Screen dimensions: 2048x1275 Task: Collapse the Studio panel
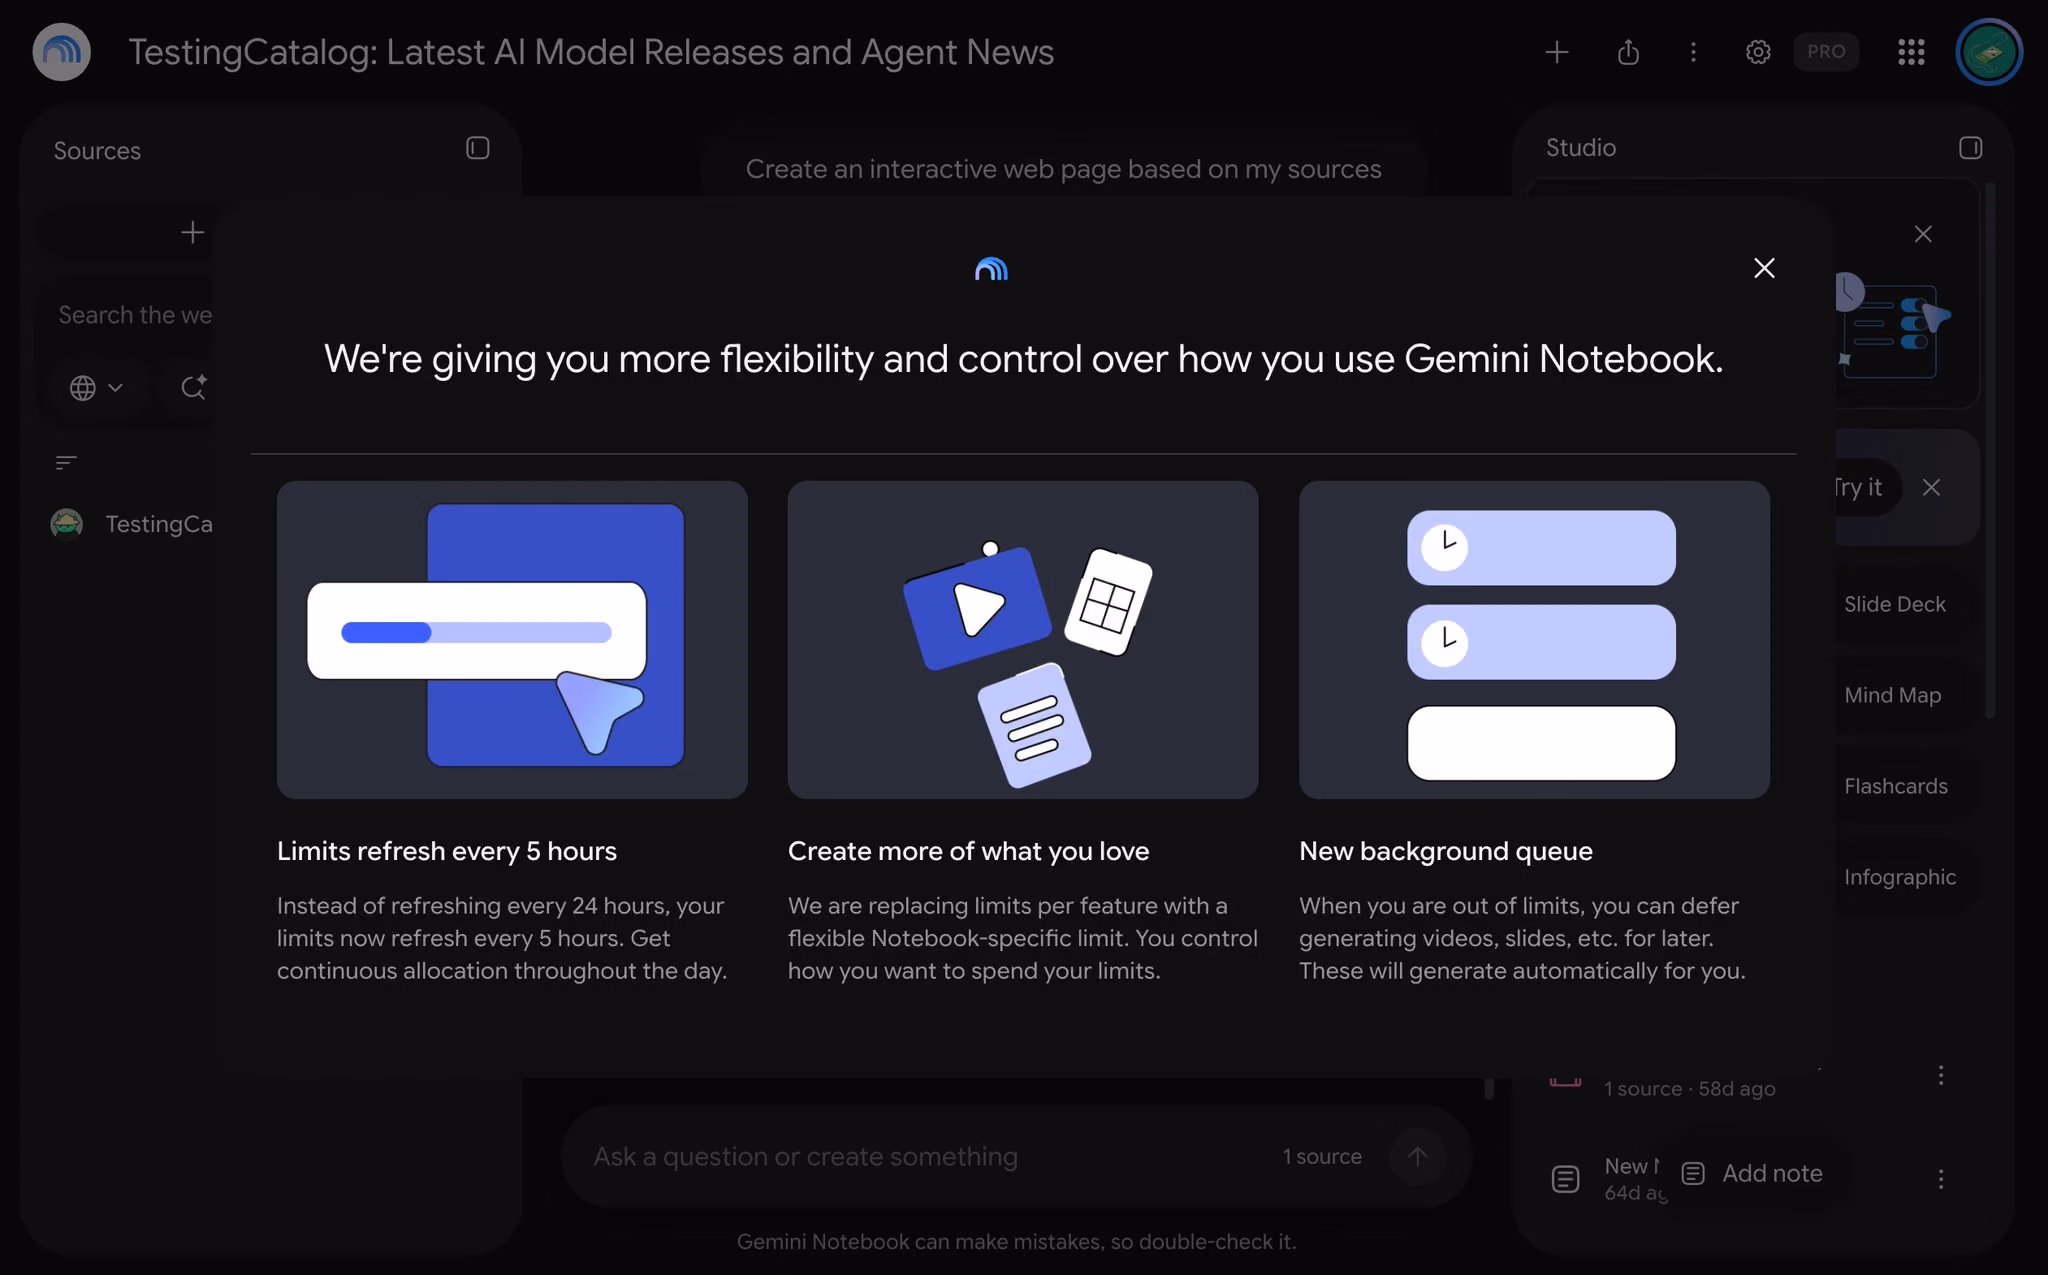click(x=1970, y=148)
